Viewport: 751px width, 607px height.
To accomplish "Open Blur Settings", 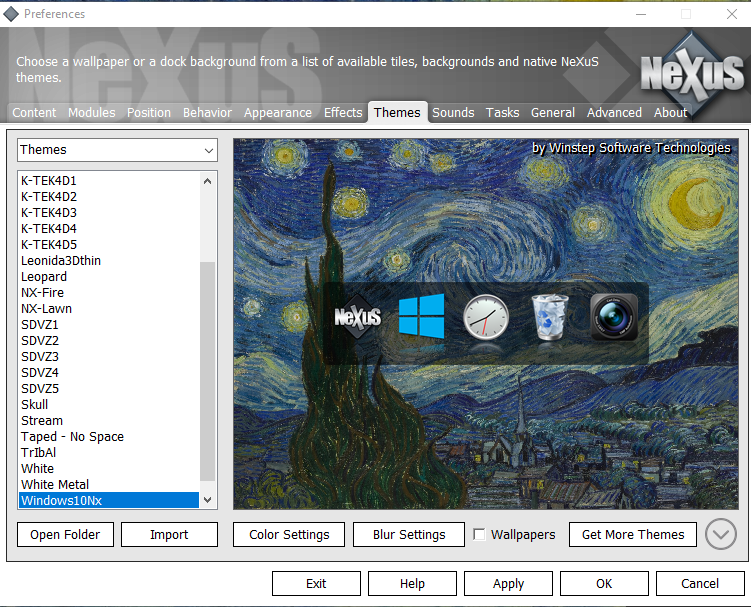I will pos(408,535).
